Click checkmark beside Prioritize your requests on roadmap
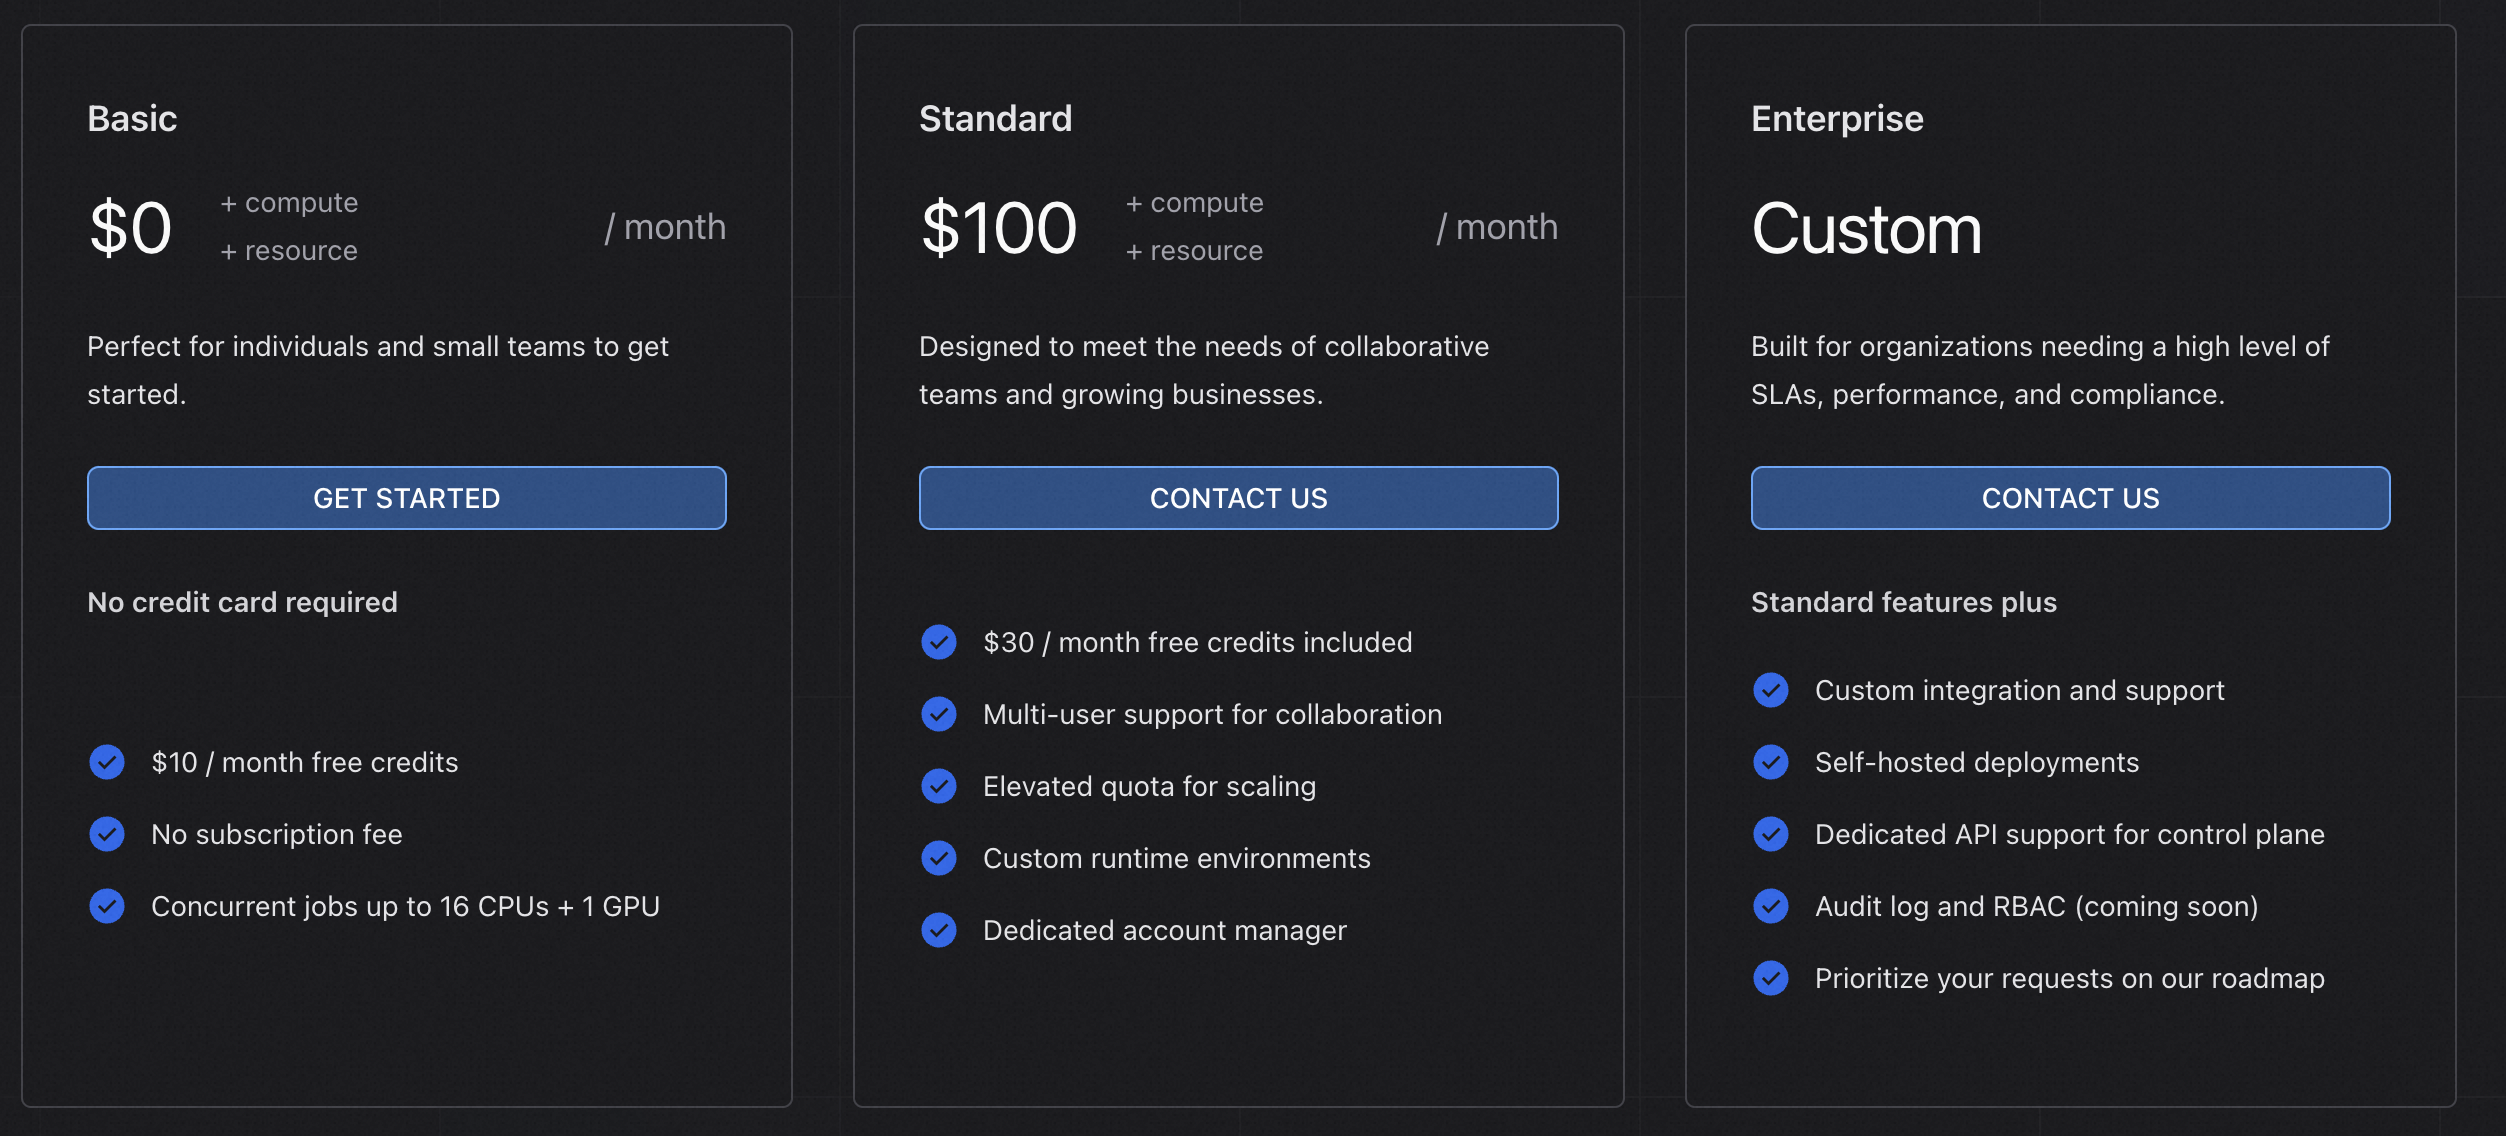 point(1771,978)
